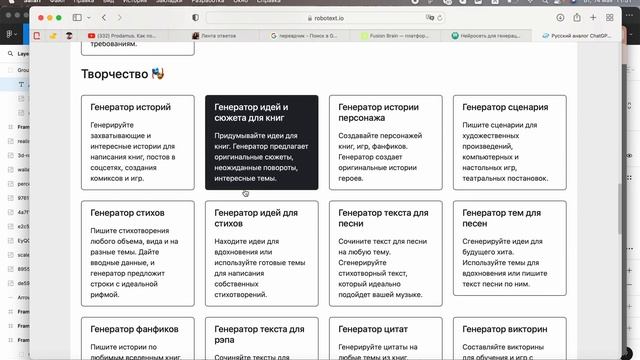Open the Генератор текста для рэпа card
640x360 pixels.
262,339
